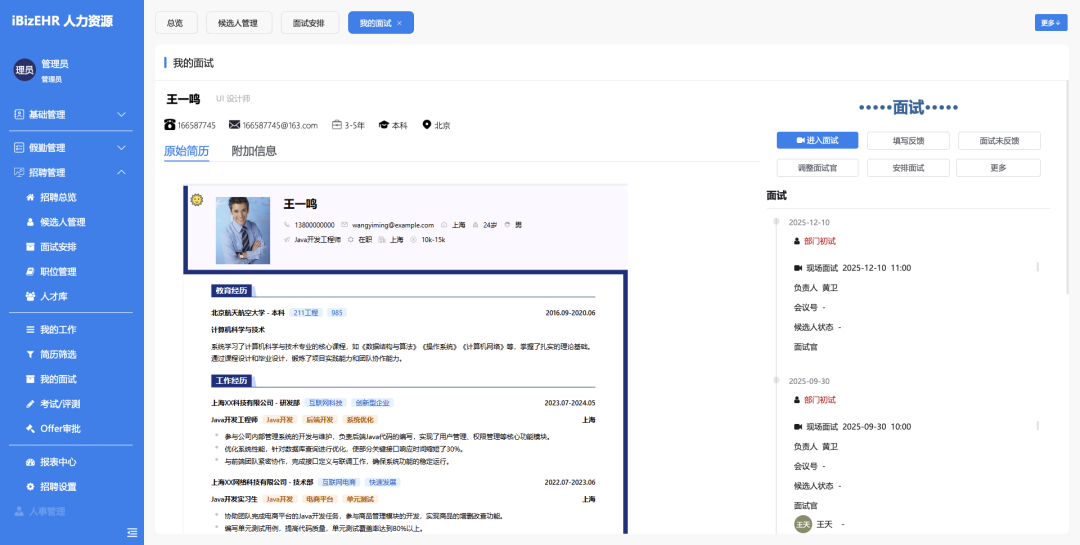This screenshot has width=1080, height=545.
Task: Click the 进入面试 button
Action: click(x=817, y=141)
